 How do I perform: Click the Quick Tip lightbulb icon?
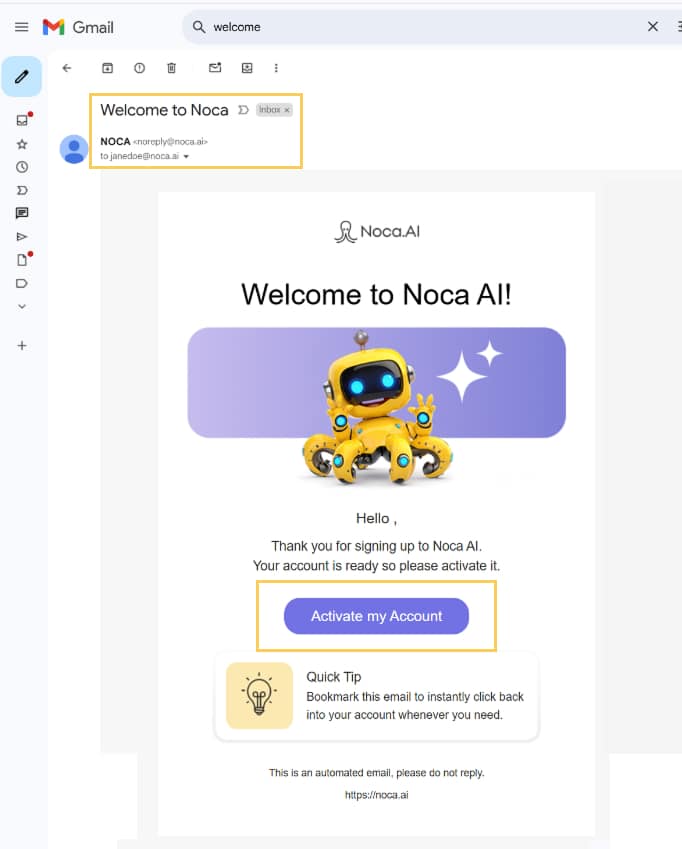click(259, 695)
